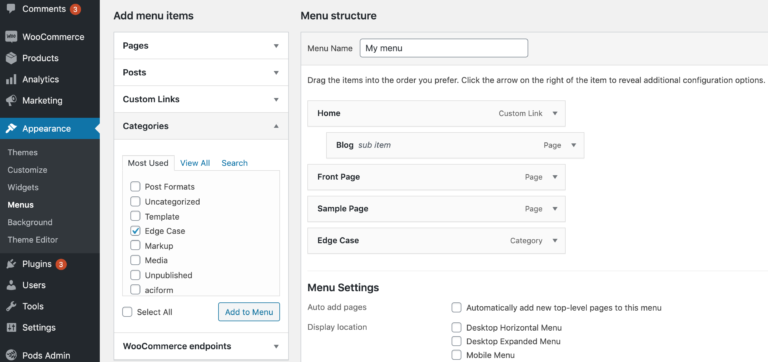Uncheck the Edge Case category
This screenshot has height=362, width=768.
pyautogui.click(x=135, y=231)
